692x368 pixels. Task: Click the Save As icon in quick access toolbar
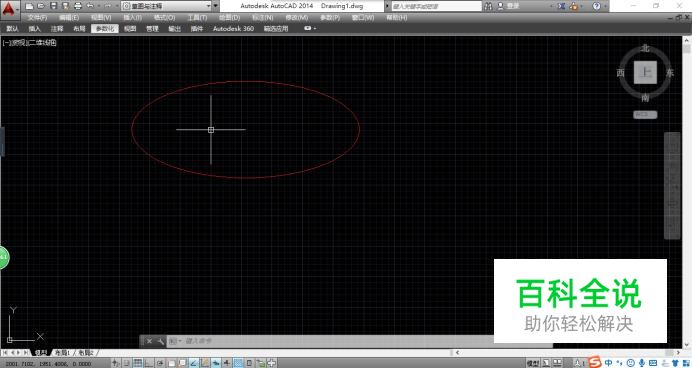tap(65, 6)
